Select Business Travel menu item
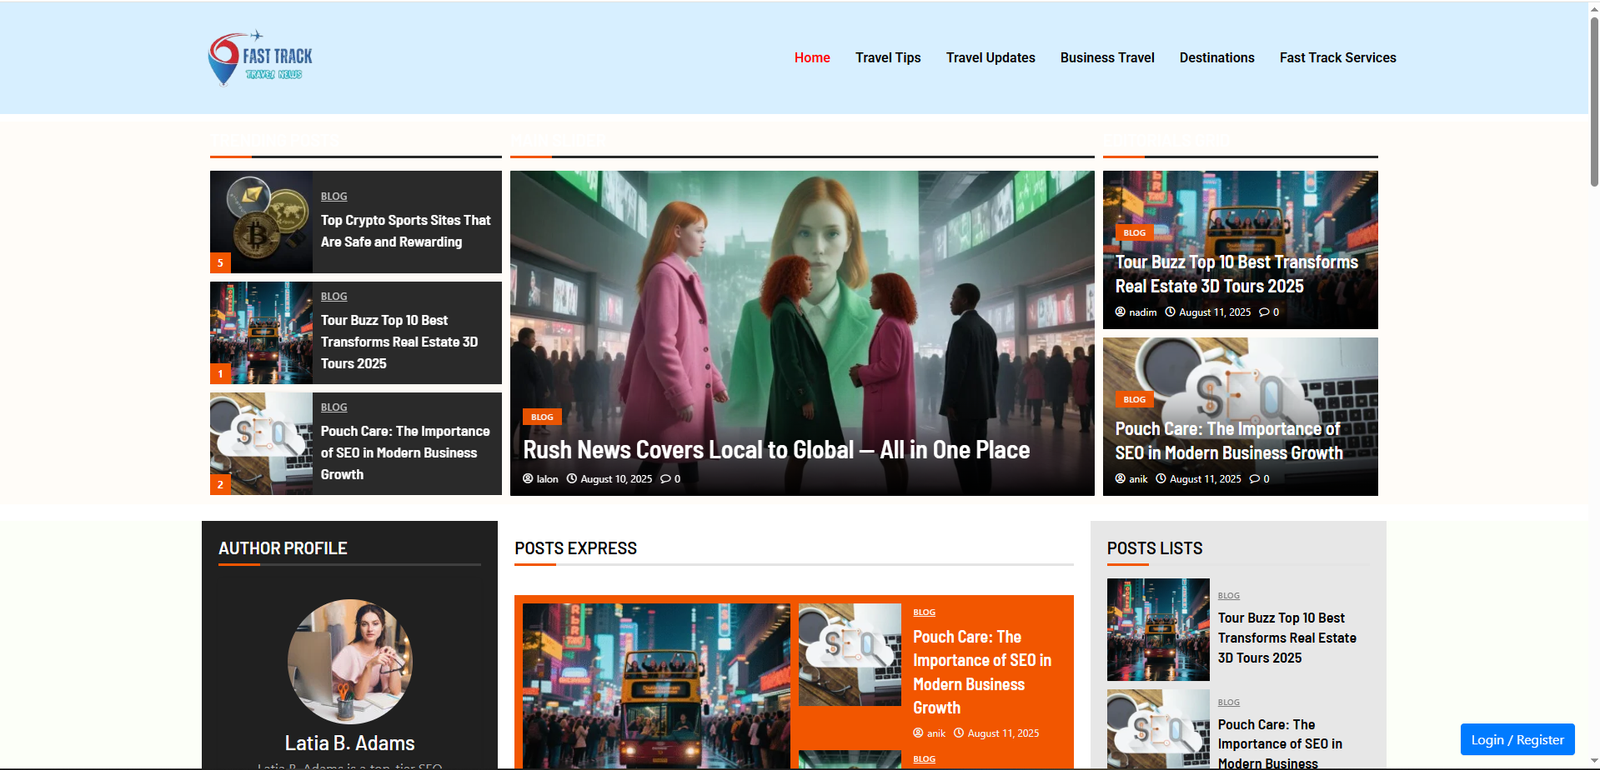 1107,58
